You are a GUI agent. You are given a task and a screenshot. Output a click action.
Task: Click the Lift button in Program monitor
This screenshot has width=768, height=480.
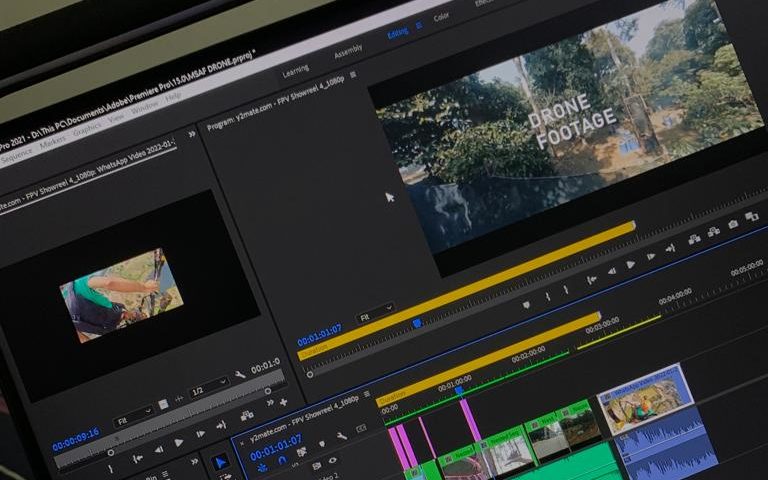[x=694, y=239]
